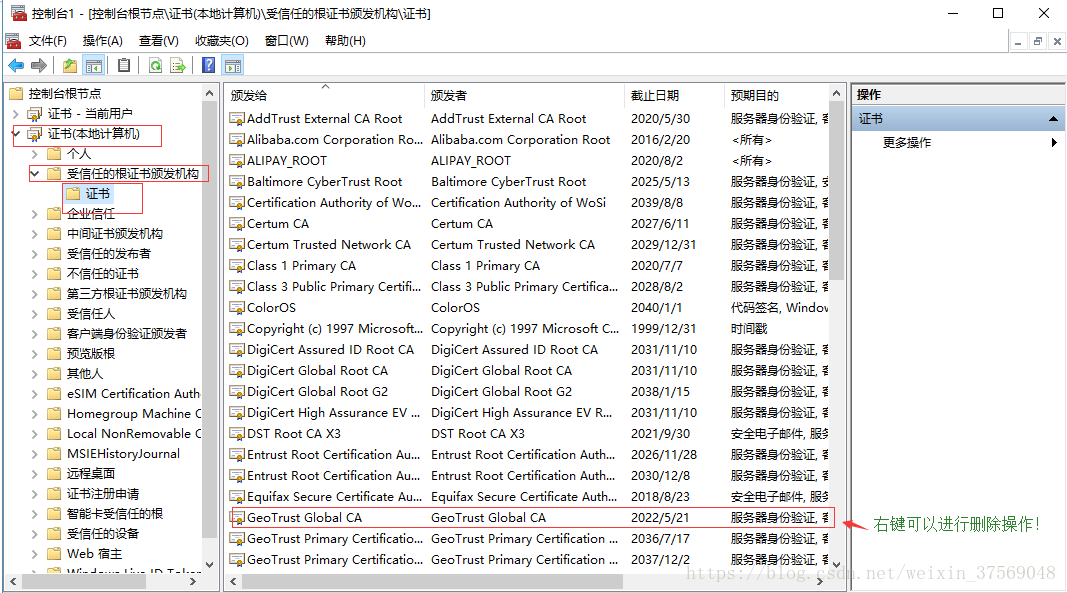Click the certificate icon beside DST Root CA X3
Screen dimensions: 1067x593
(237, 434)
